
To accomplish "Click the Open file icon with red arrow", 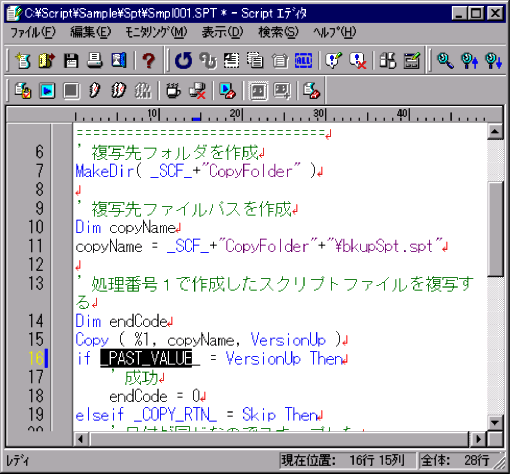I will (47, 61).
